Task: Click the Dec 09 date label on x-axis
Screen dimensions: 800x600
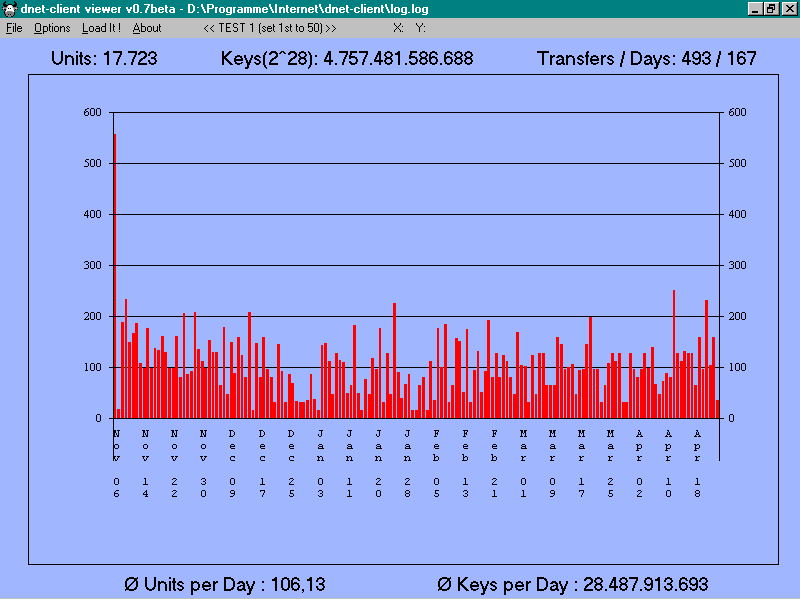Action: 232,463
